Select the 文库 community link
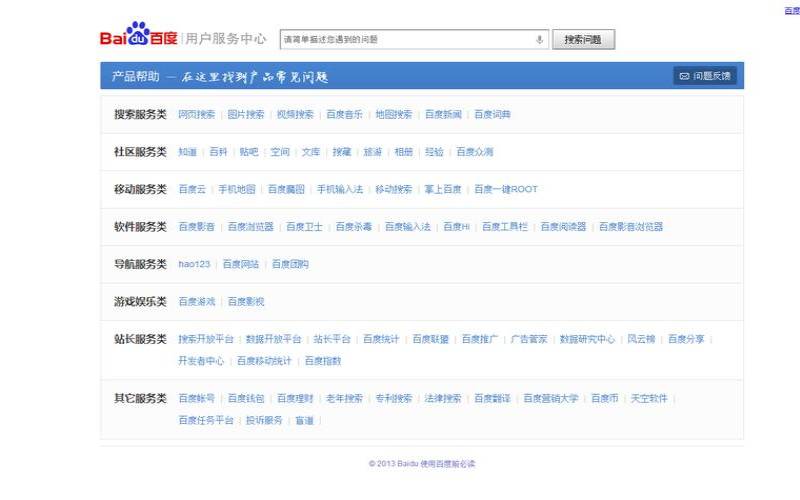Screen dimensions: 800x500 [311, 152]
